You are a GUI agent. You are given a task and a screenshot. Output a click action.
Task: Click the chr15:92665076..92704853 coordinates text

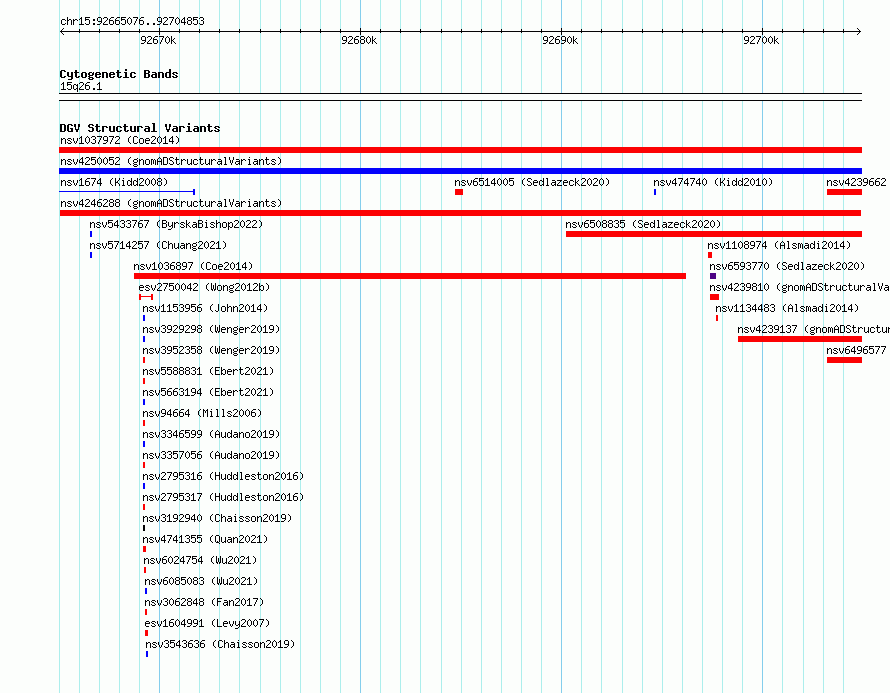click(x=132, y=21)
